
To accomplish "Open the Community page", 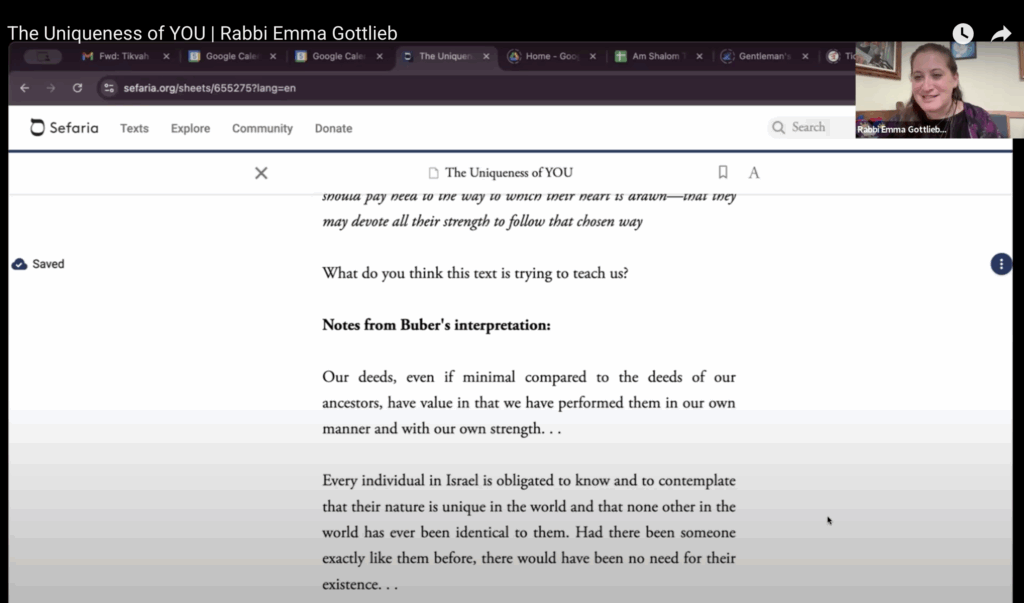I will (262, 128).
